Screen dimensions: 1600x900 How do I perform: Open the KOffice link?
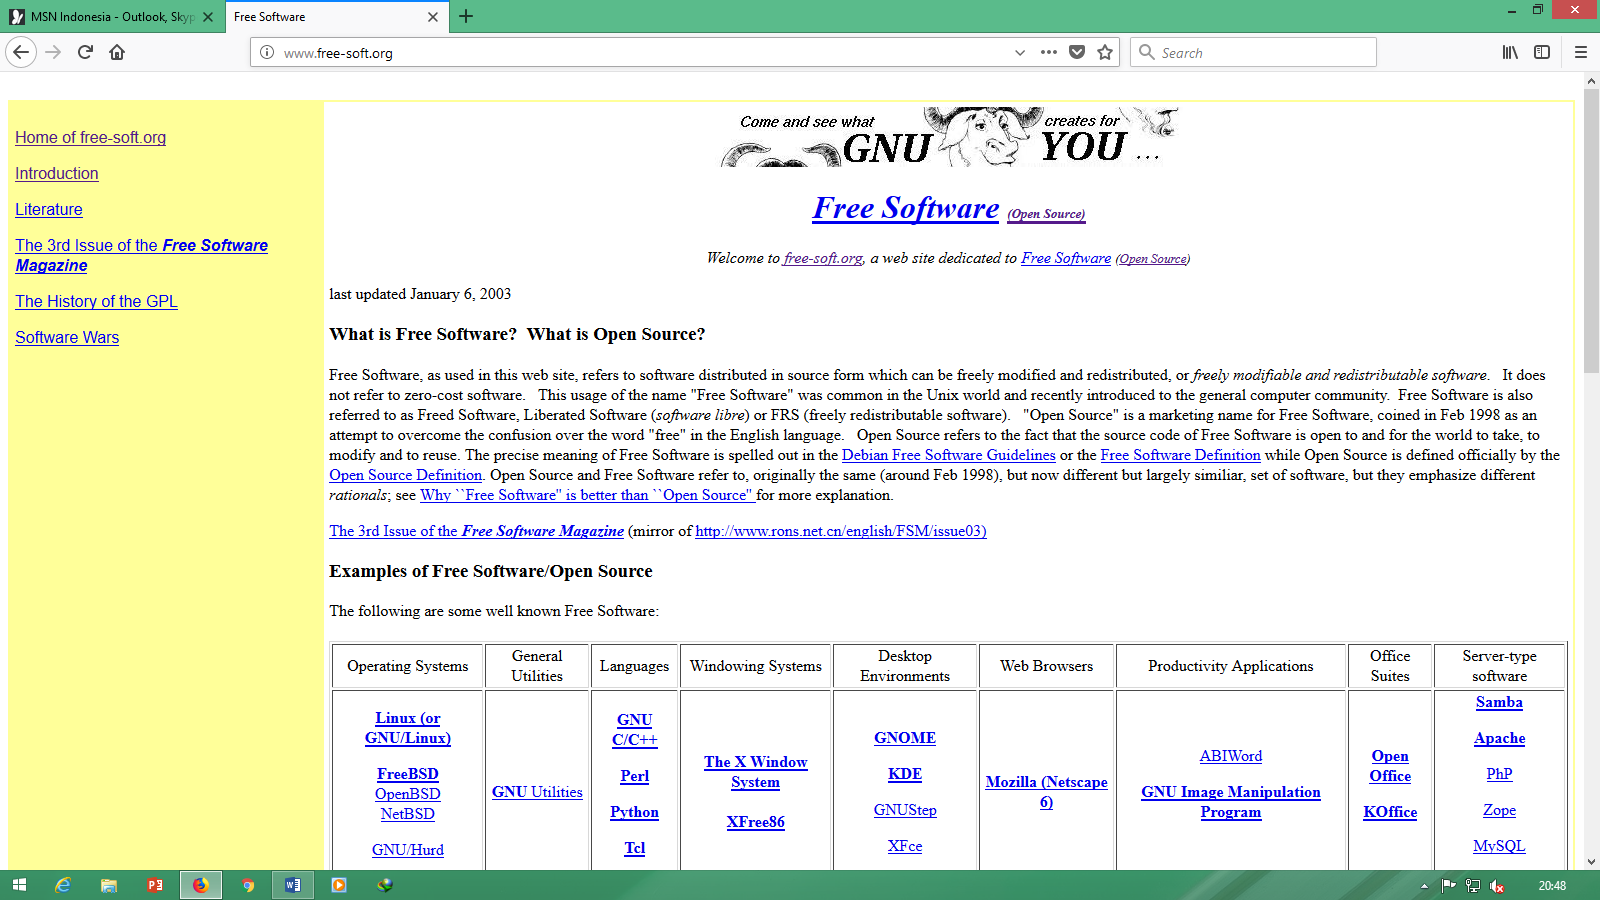[1390, 812]
